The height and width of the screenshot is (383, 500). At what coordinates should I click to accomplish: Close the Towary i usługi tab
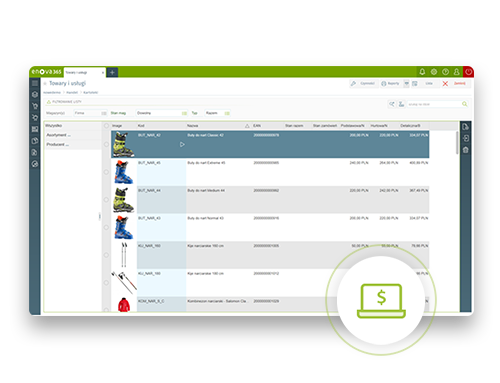(x=103, y=72)
